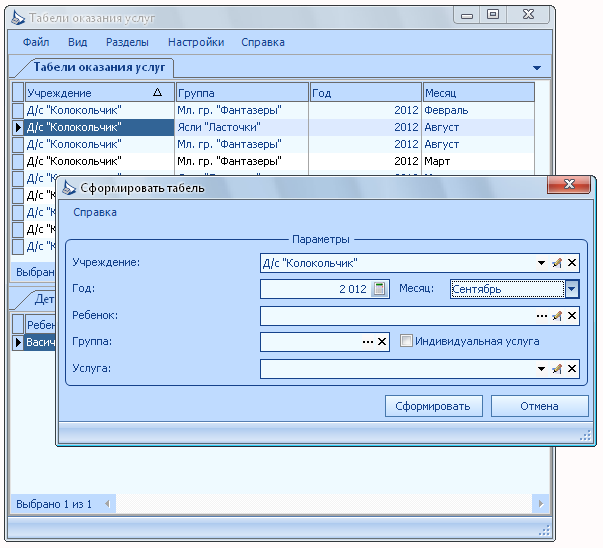Click the Отмена button
Image resolution: width=603 pixels, height=548 pixels.
coord(539,406)
